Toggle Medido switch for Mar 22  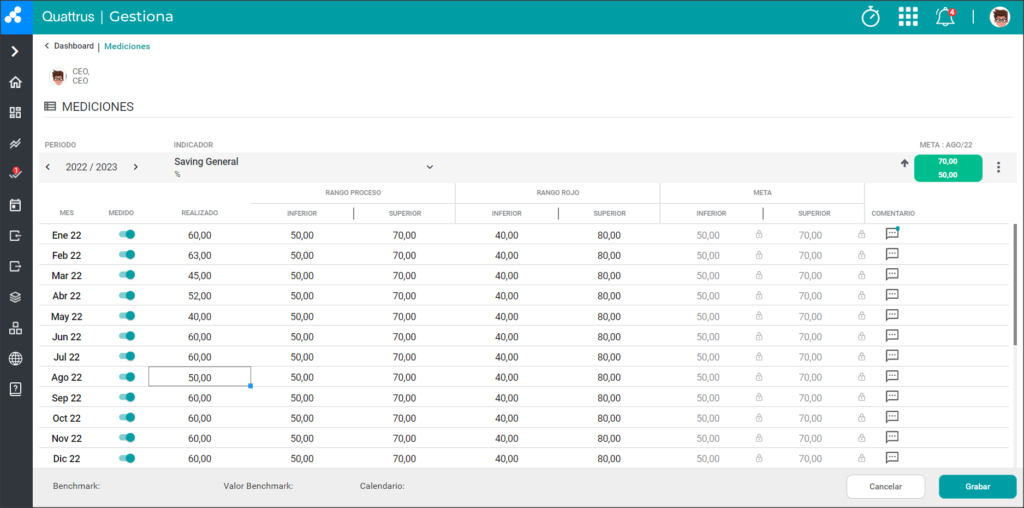point(127,275)
